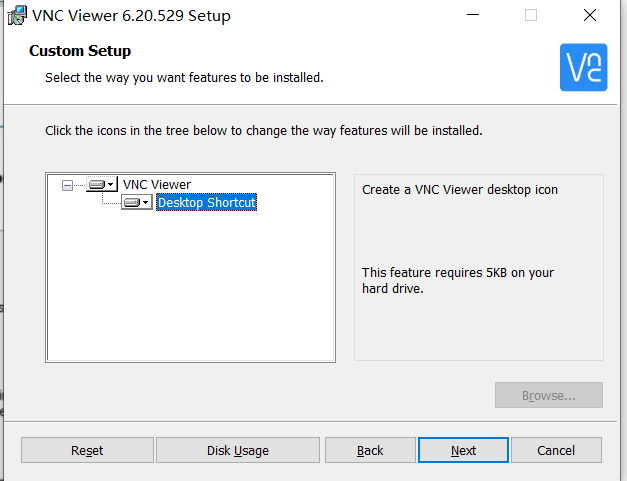Click the Reset button
627x481 pixels.
87,450
